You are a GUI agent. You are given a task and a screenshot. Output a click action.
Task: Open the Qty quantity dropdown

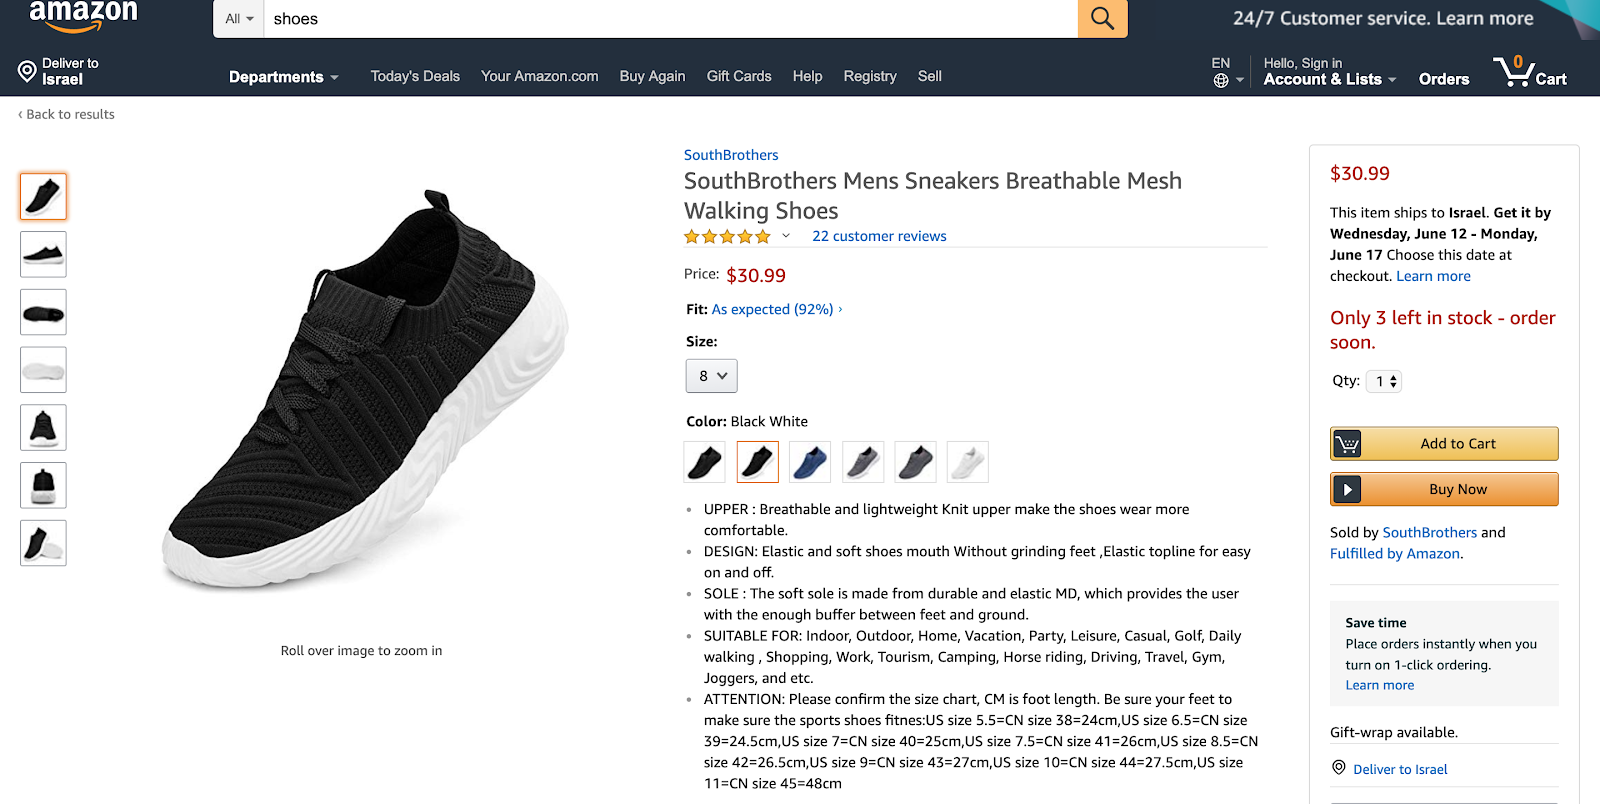click(x=1384, y=381)
